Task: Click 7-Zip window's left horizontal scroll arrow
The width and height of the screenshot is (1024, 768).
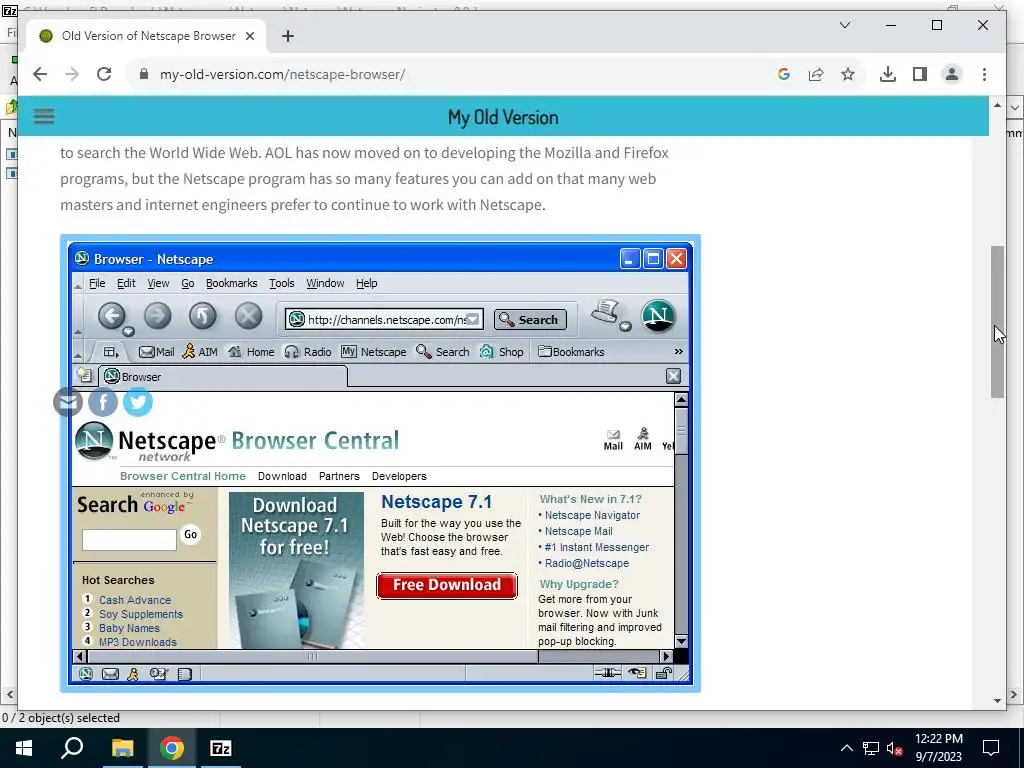Action: tap(9, 695)
